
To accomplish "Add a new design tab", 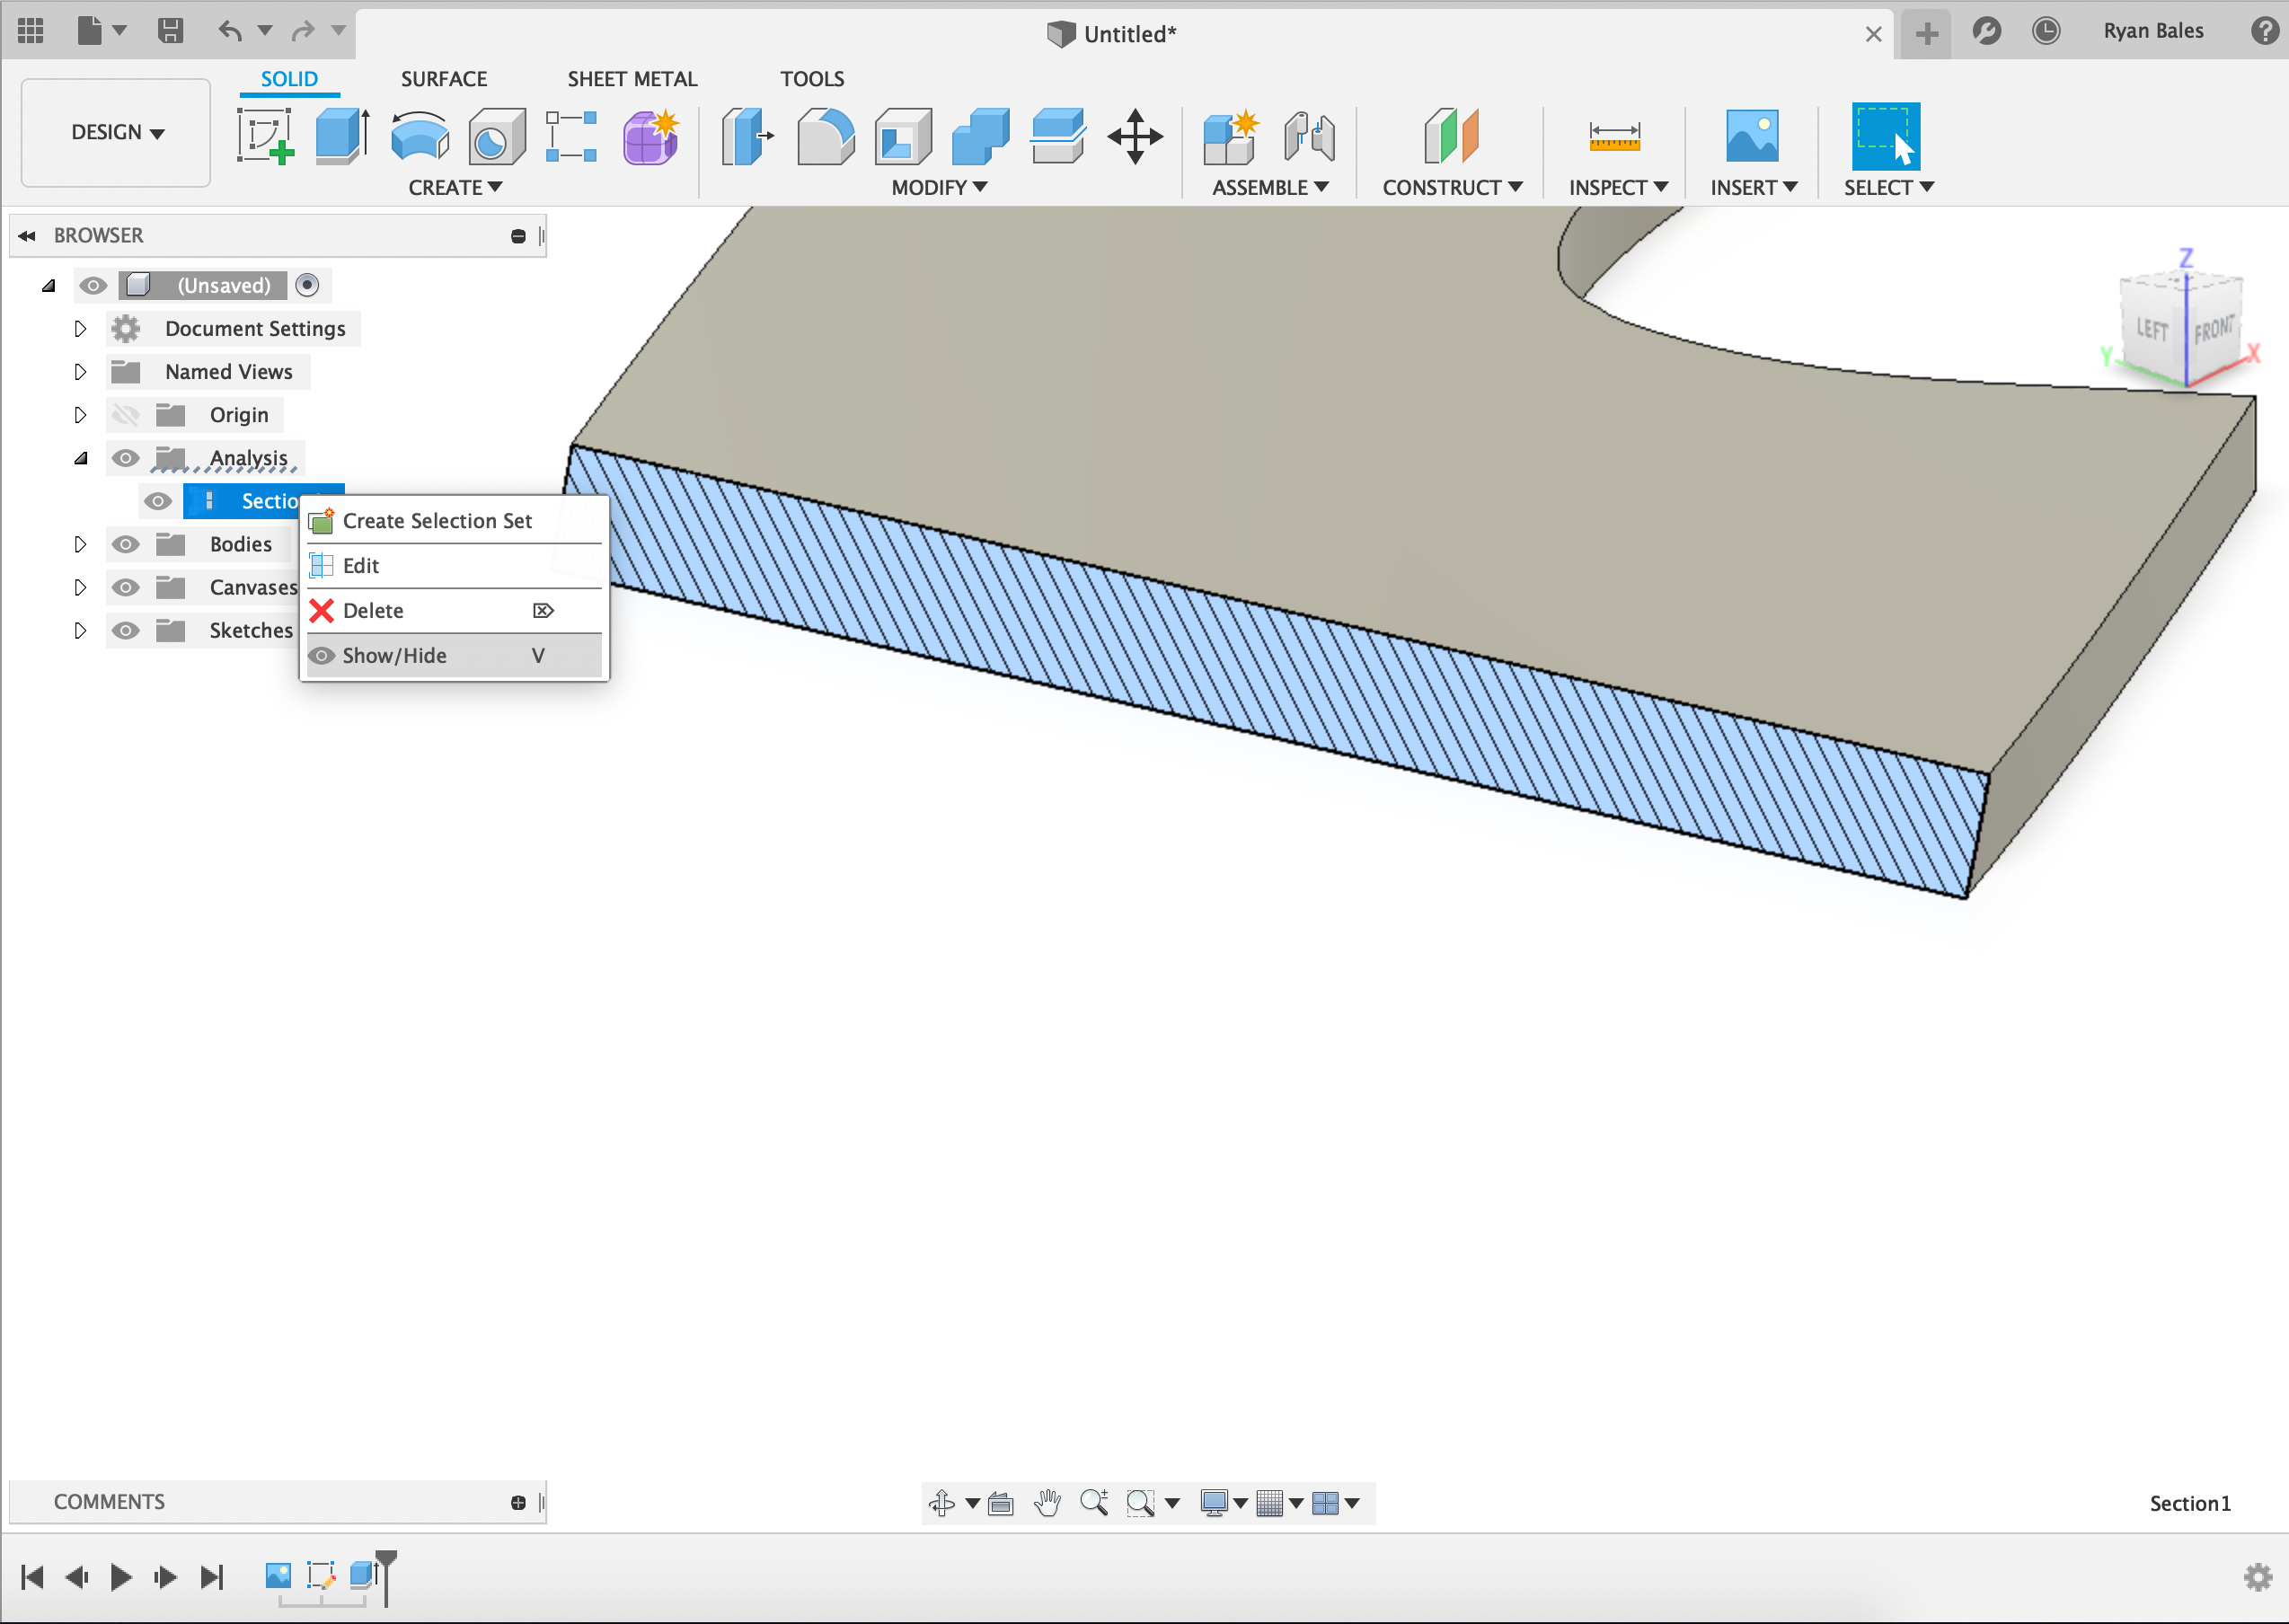I will tap(1926, 34).
